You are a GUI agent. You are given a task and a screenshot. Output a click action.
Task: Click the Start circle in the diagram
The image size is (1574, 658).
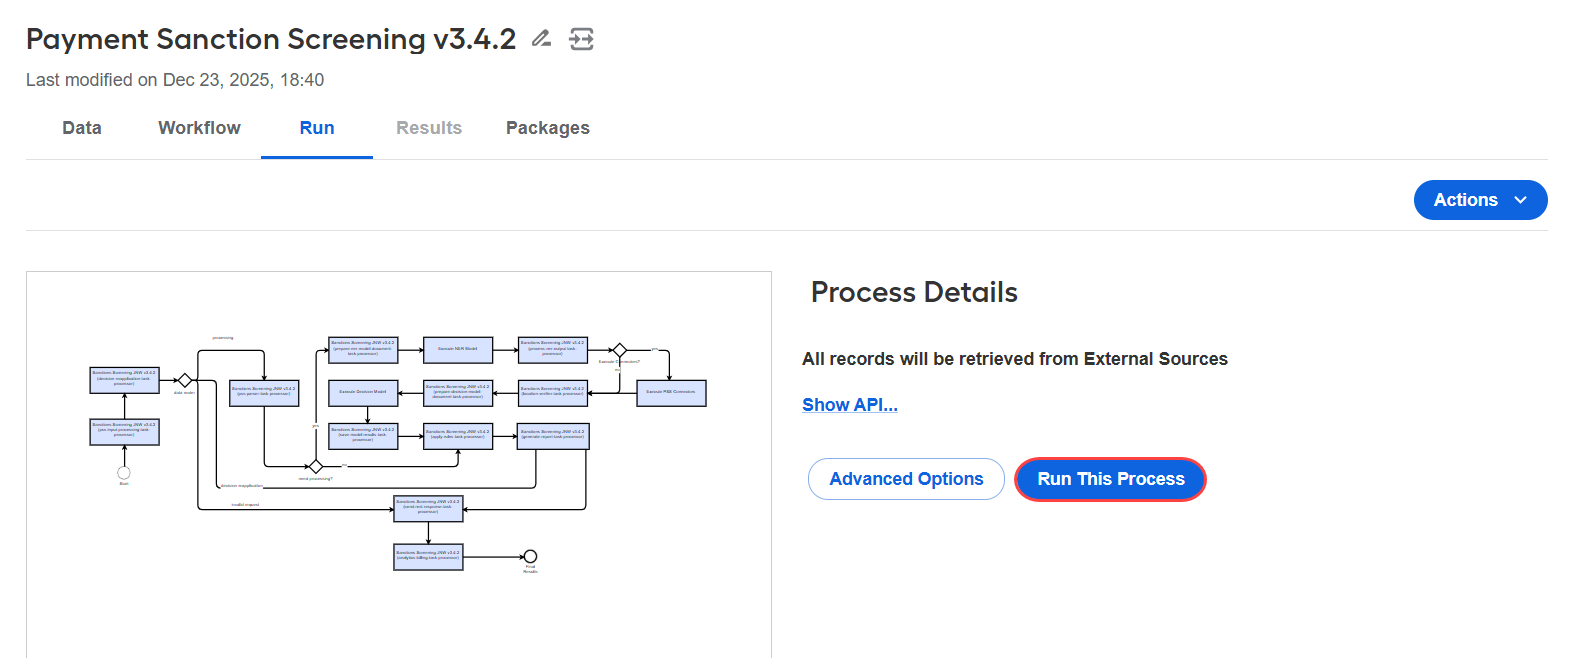(x=124, y=473)
